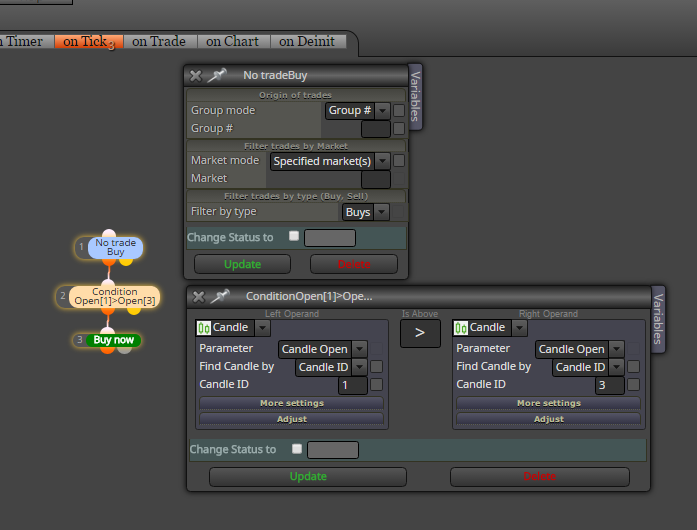Image resolution: width=697 pixels, height=530 pixels.
Task: Click Delete in No tradeBuy panel
Action: click(x=354, y=264)
